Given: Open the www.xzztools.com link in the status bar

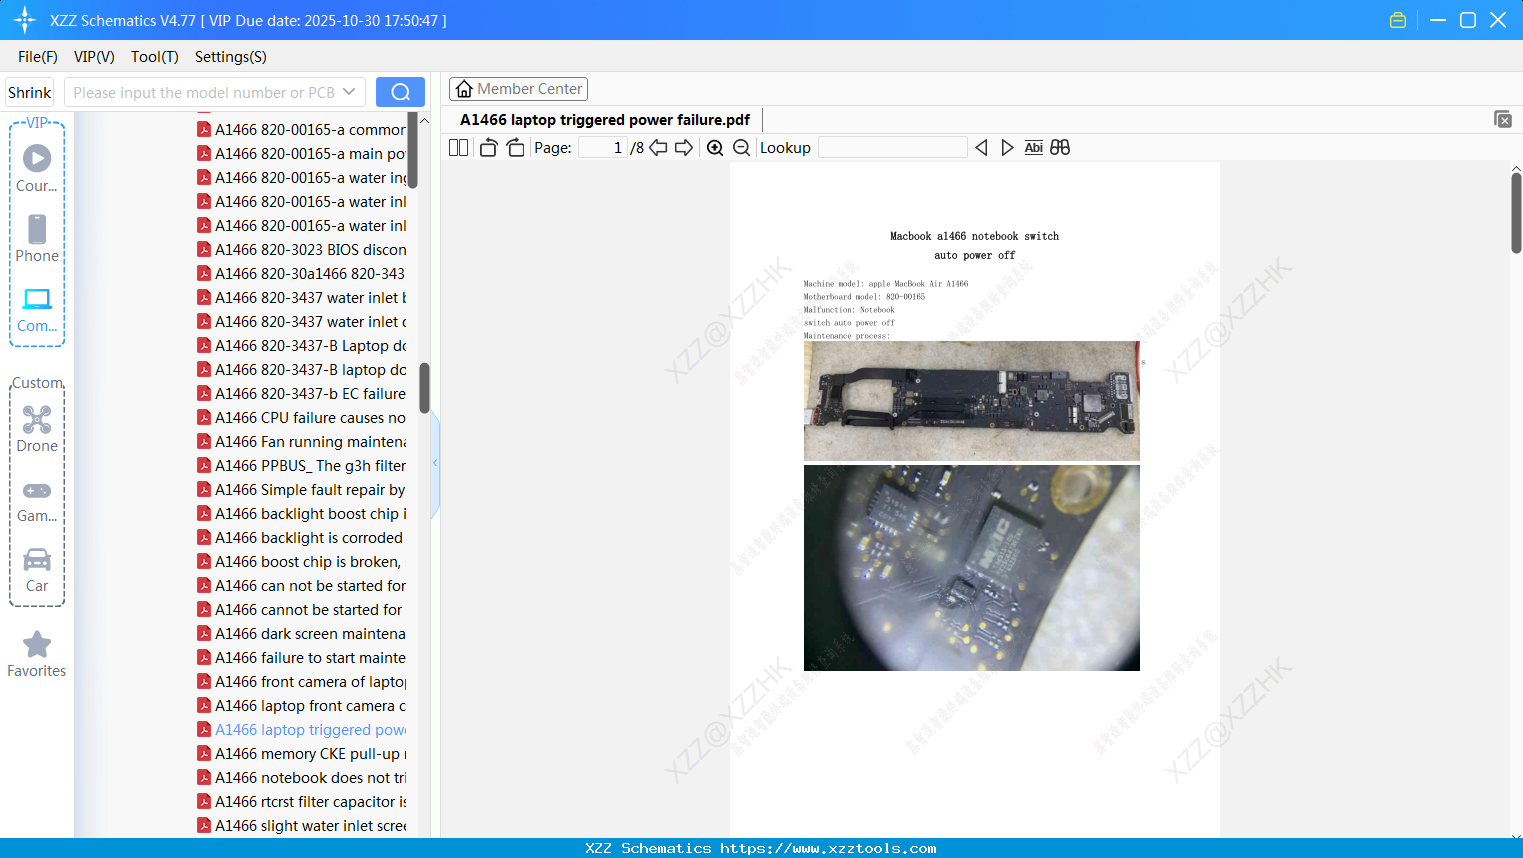Looking at the screenshot, I should [828, 848].
